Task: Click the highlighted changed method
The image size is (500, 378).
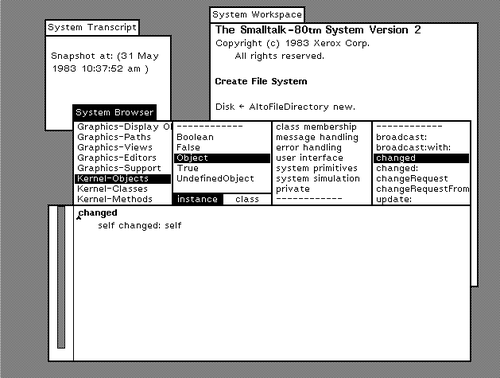Action: [421, 158]
